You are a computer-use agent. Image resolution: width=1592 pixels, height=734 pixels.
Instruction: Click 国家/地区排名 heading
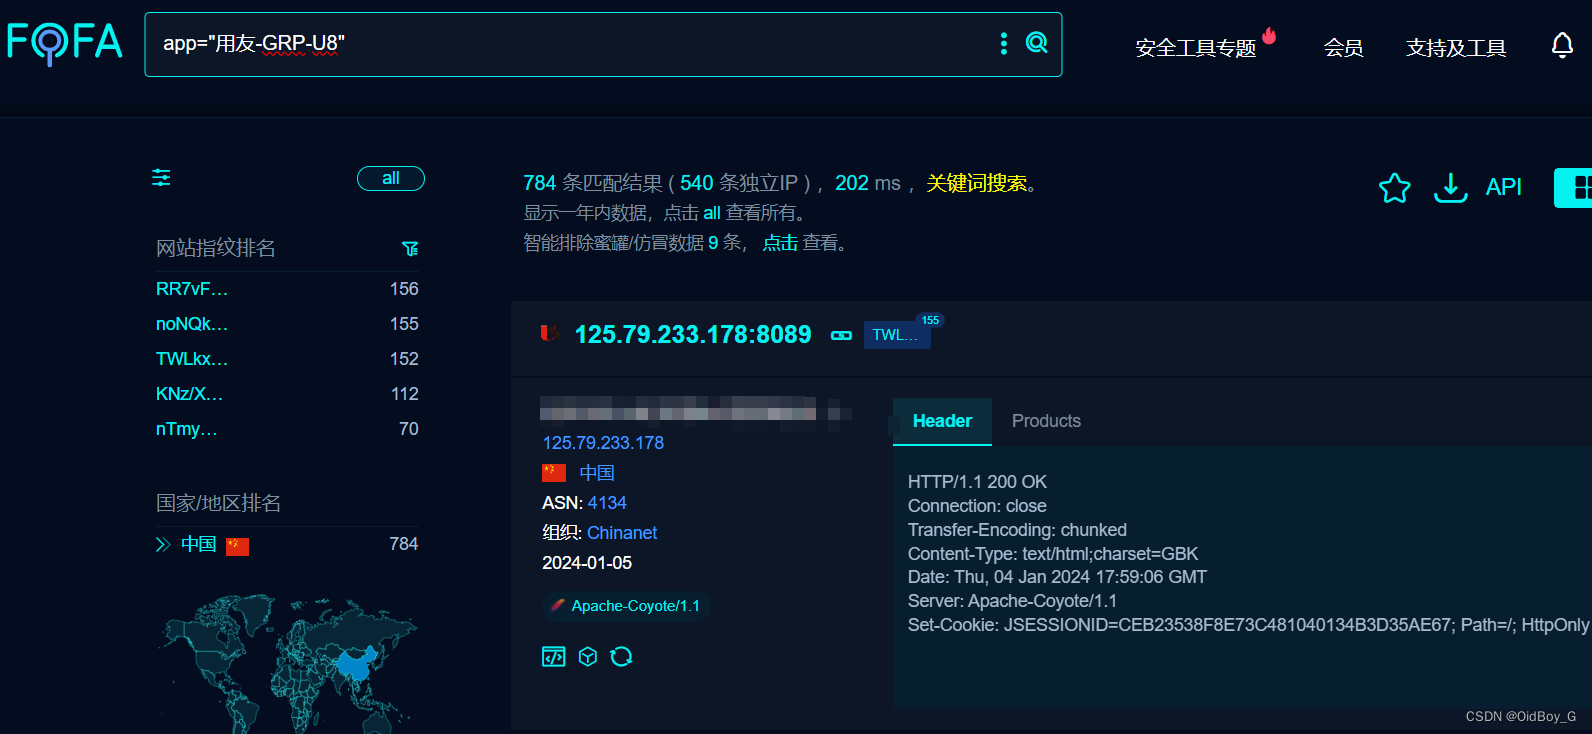pyautogui.click(x=218, y=503)
